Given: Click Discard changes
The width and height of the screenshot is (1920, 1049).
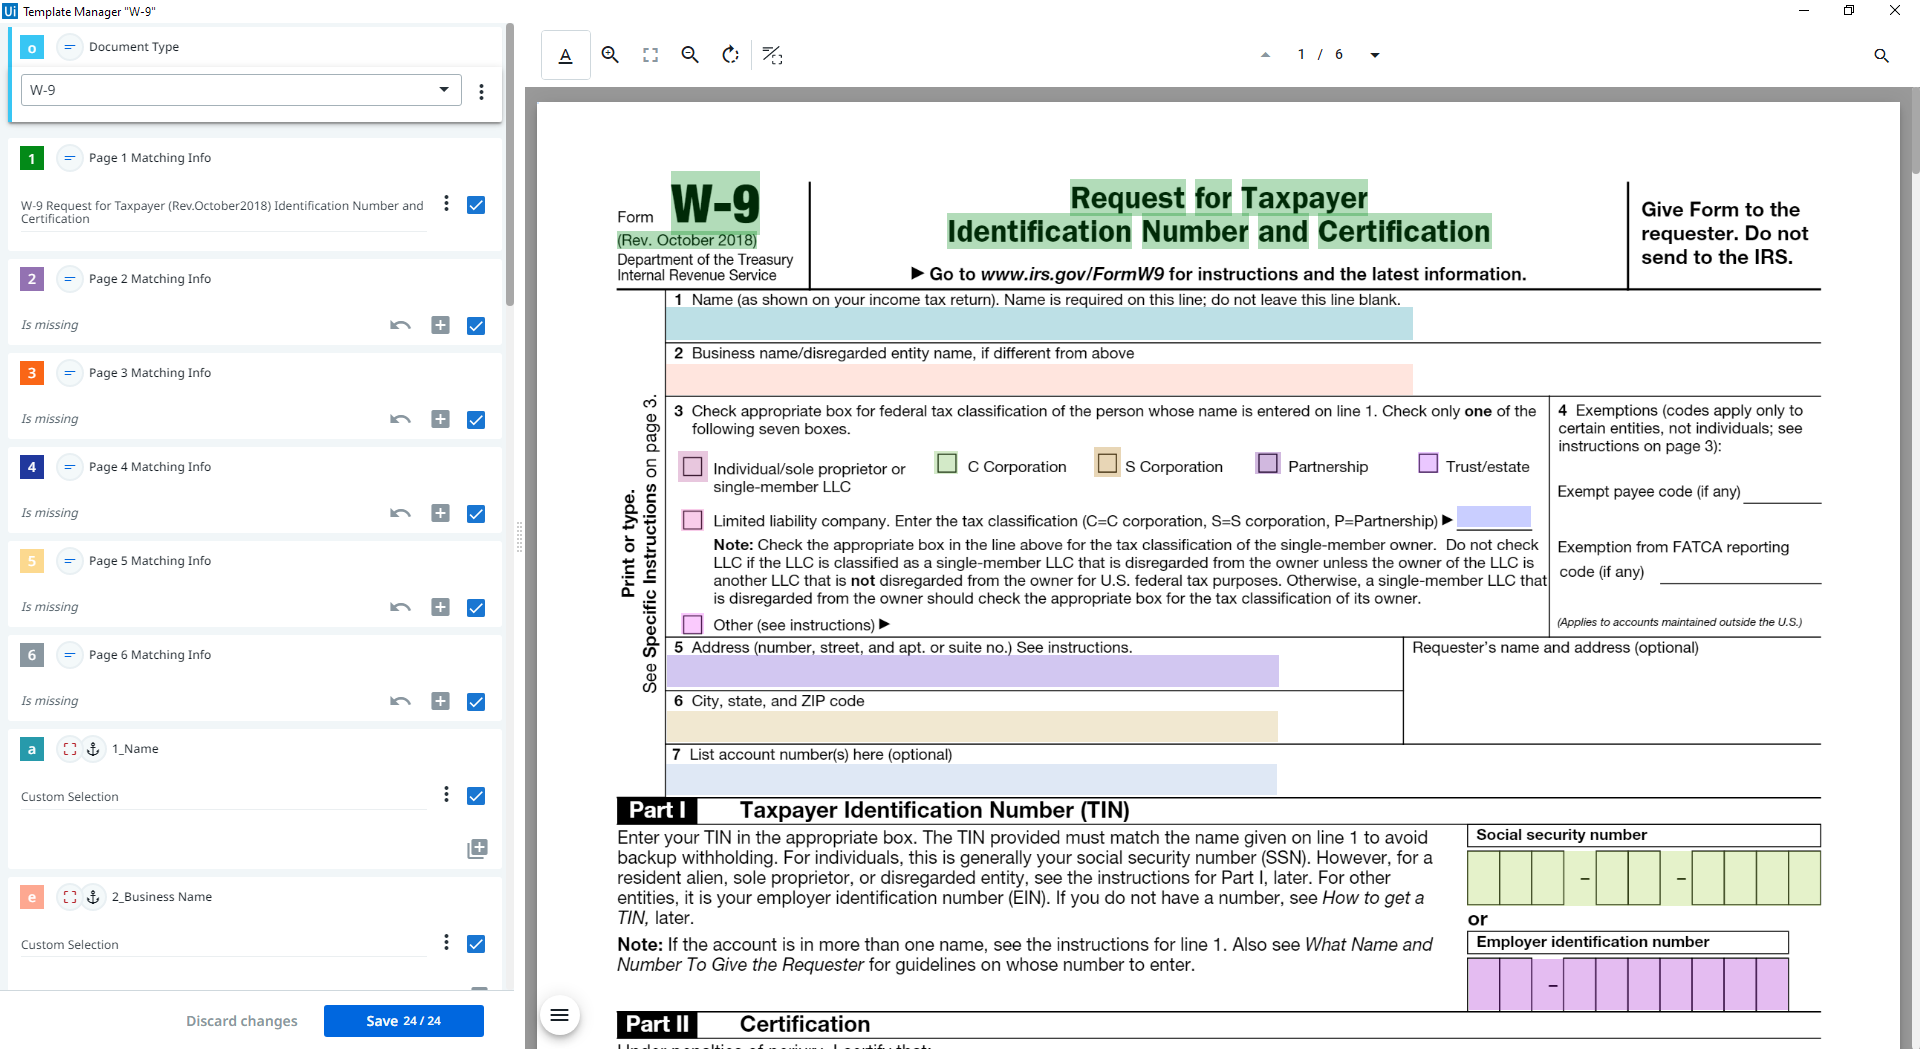Looking at the screenshot, I should (x=242, y=1020).
